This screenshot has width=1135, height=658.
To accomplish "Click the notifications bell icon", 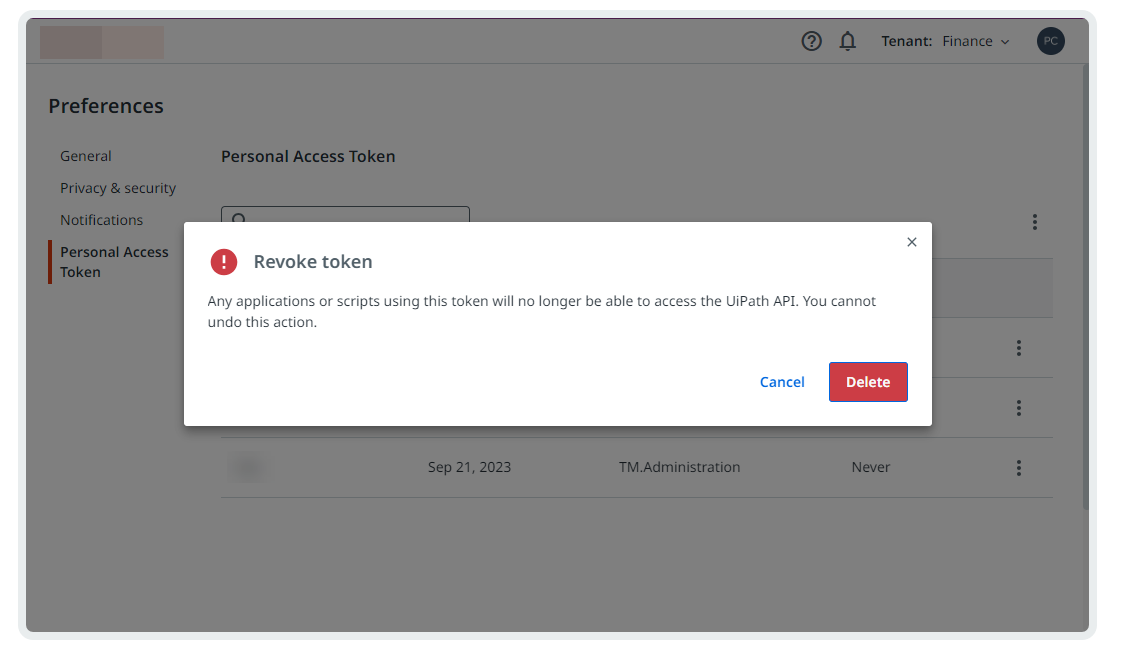I will 848,41.
